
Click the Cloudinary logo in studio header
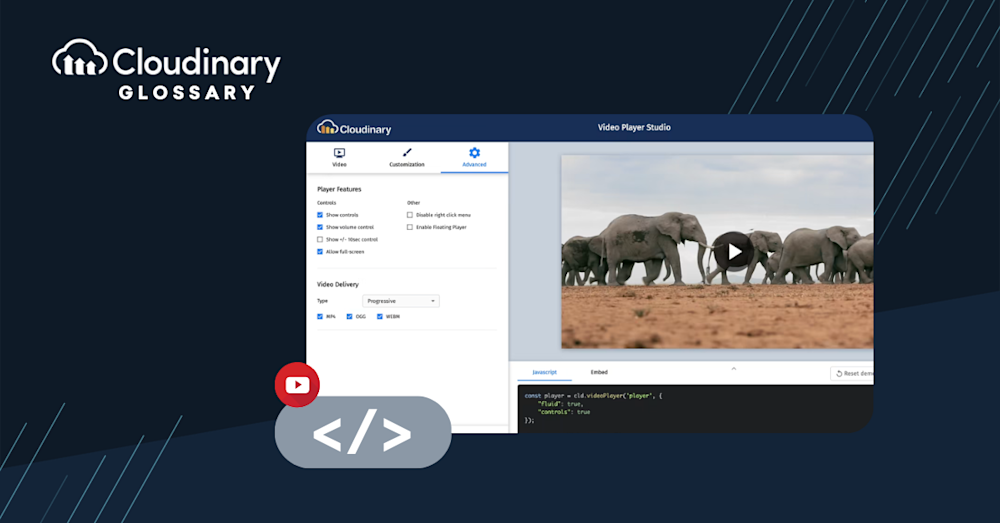click(354, 128)
